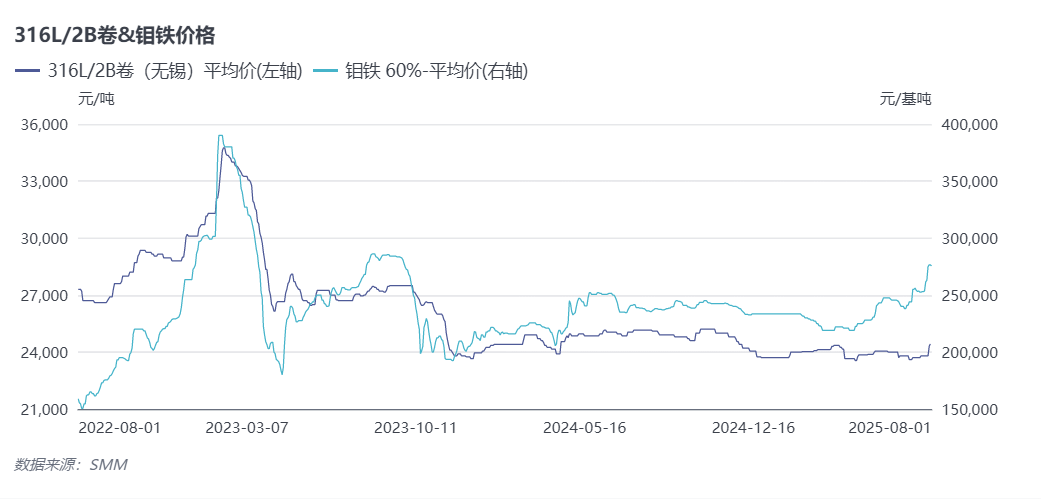Select the 2023-10-11 x-axis date label

[415, 427]
